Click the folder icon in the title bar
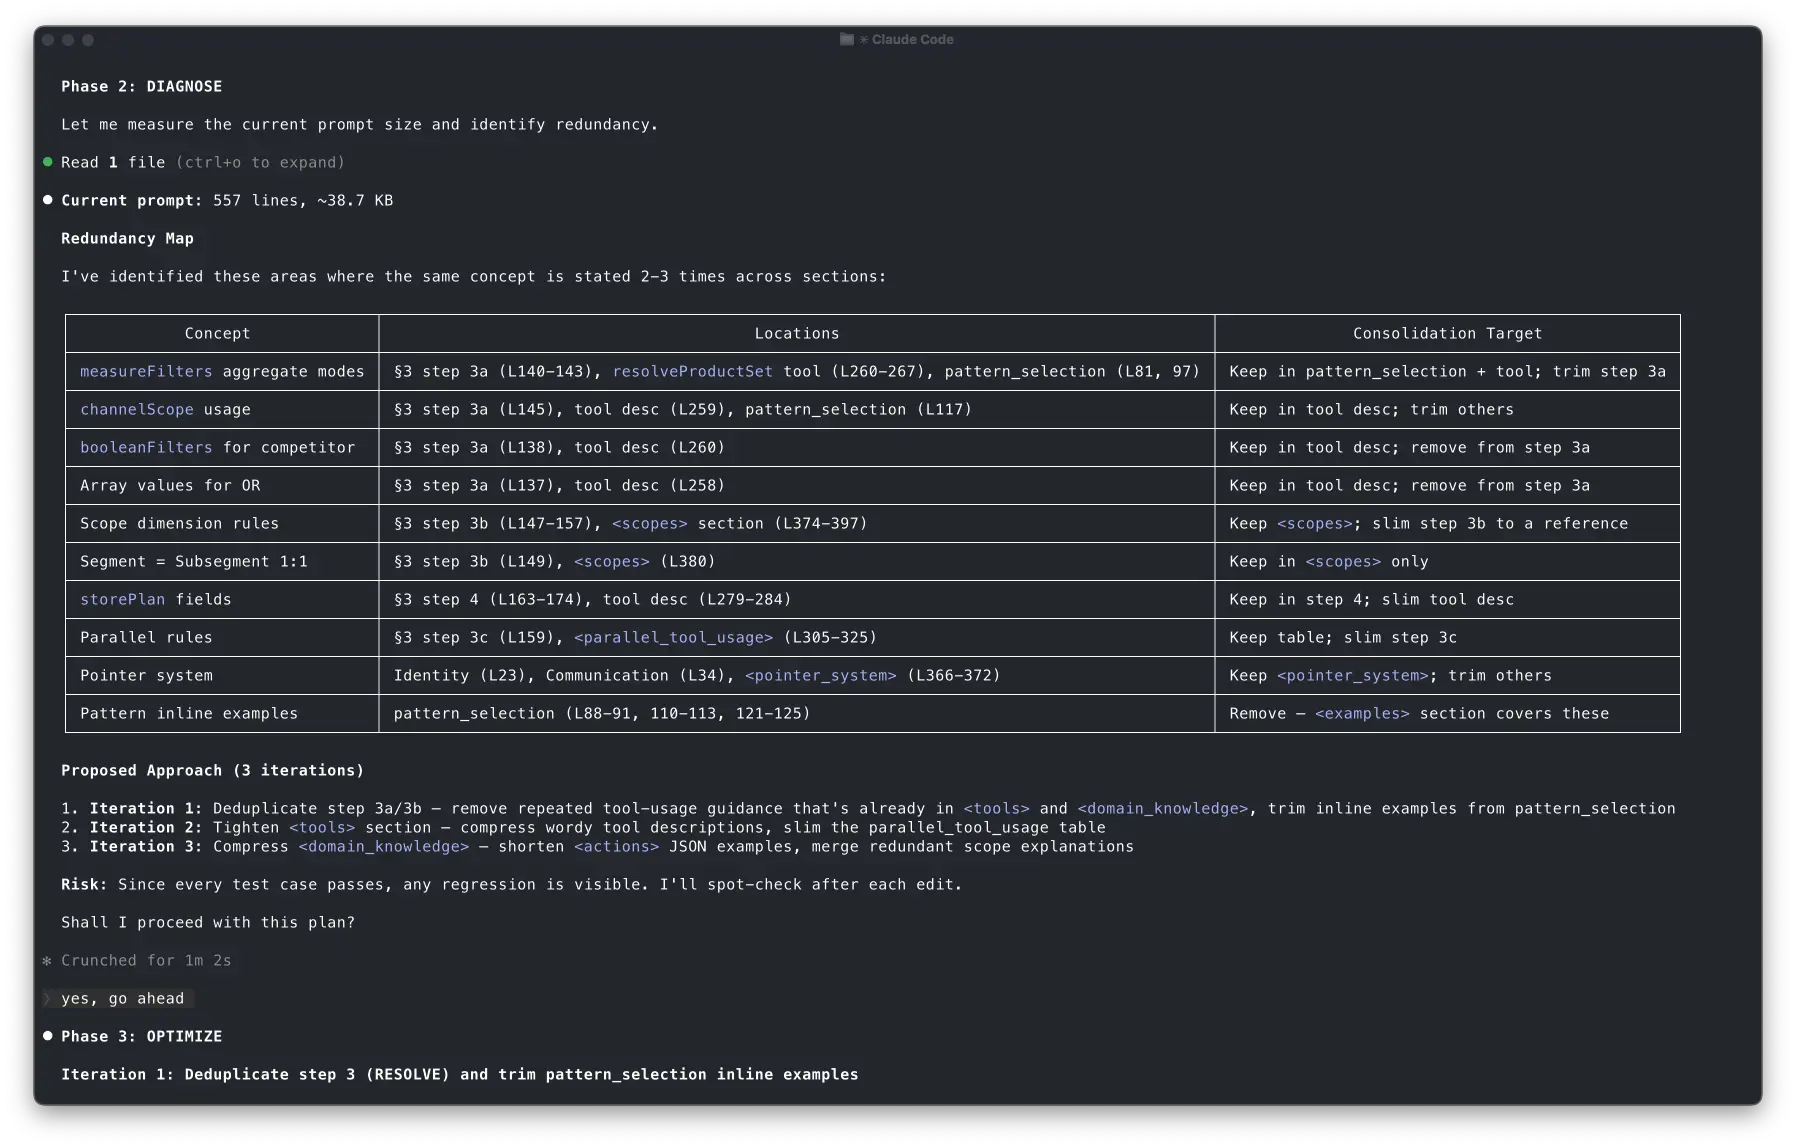Viewport: 1796px width, 1147px height. pyautogui.click(x=847, y=39)
